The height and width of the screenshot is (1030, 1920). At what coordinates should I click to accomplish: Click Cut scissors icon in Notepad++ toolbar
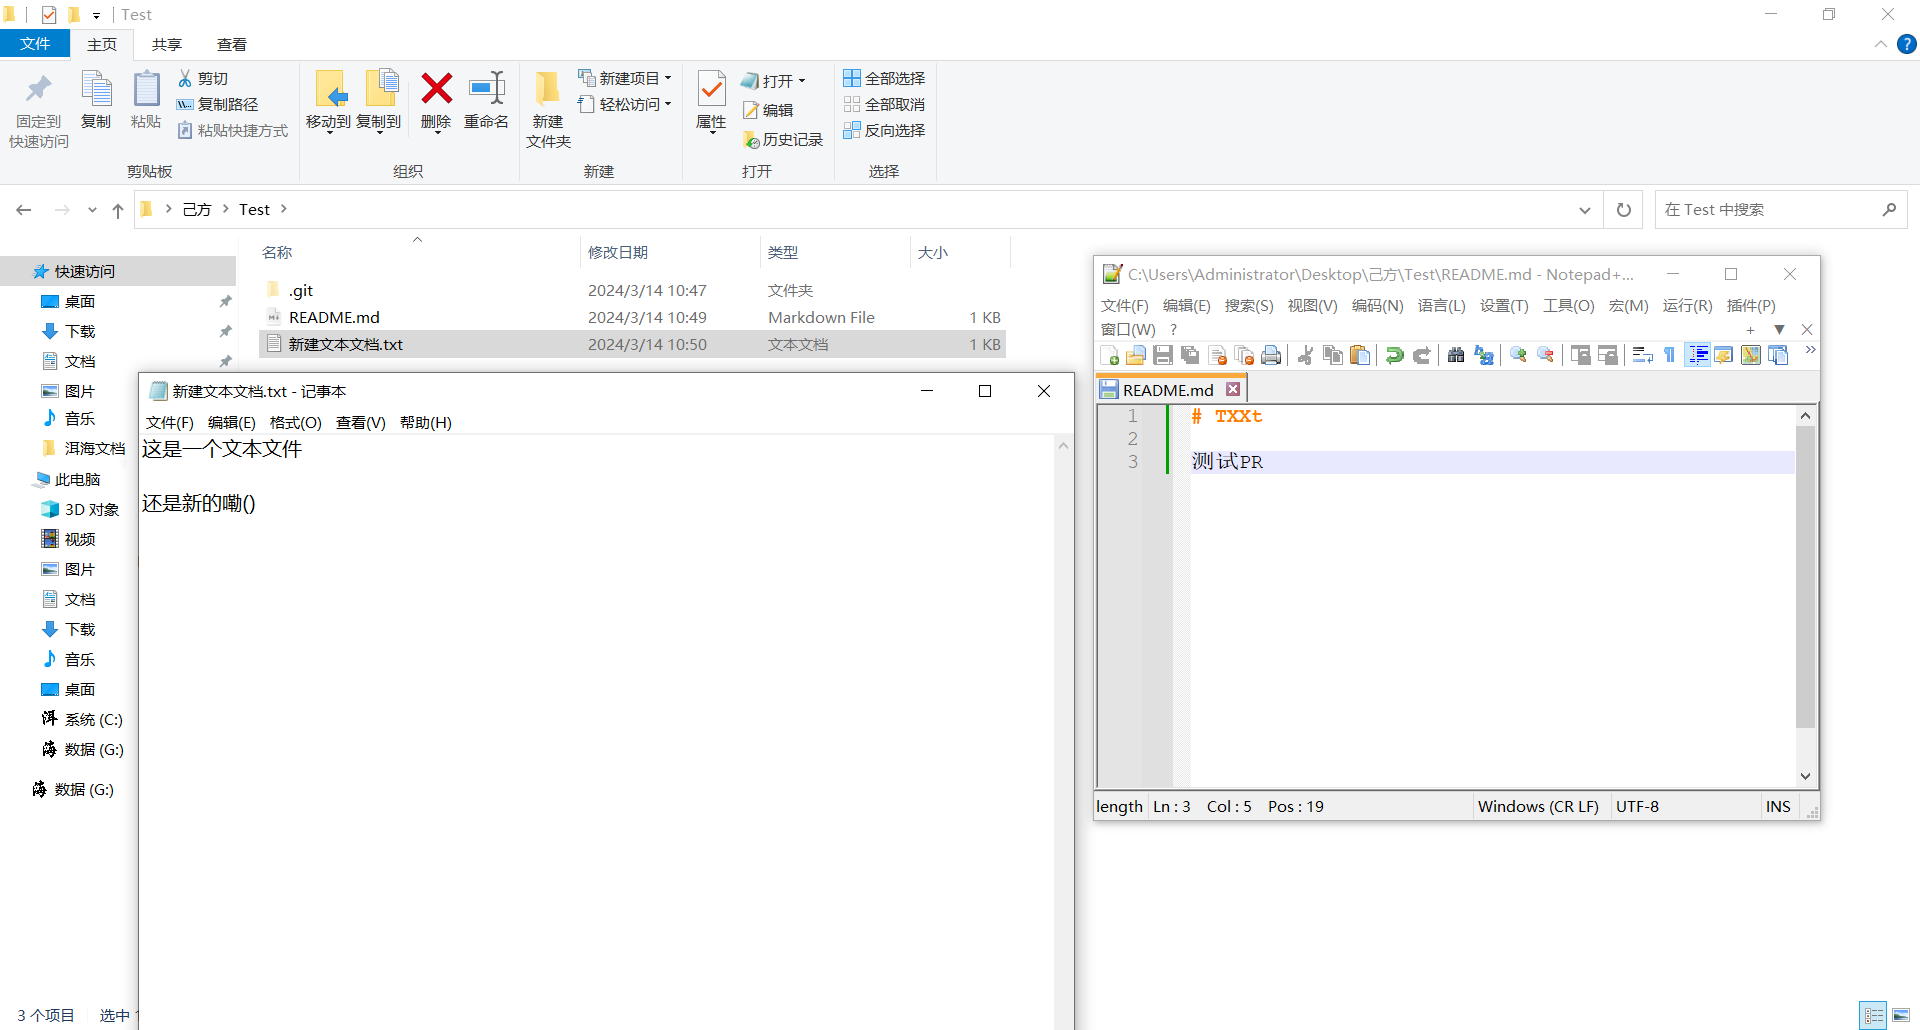(1305, 355)
